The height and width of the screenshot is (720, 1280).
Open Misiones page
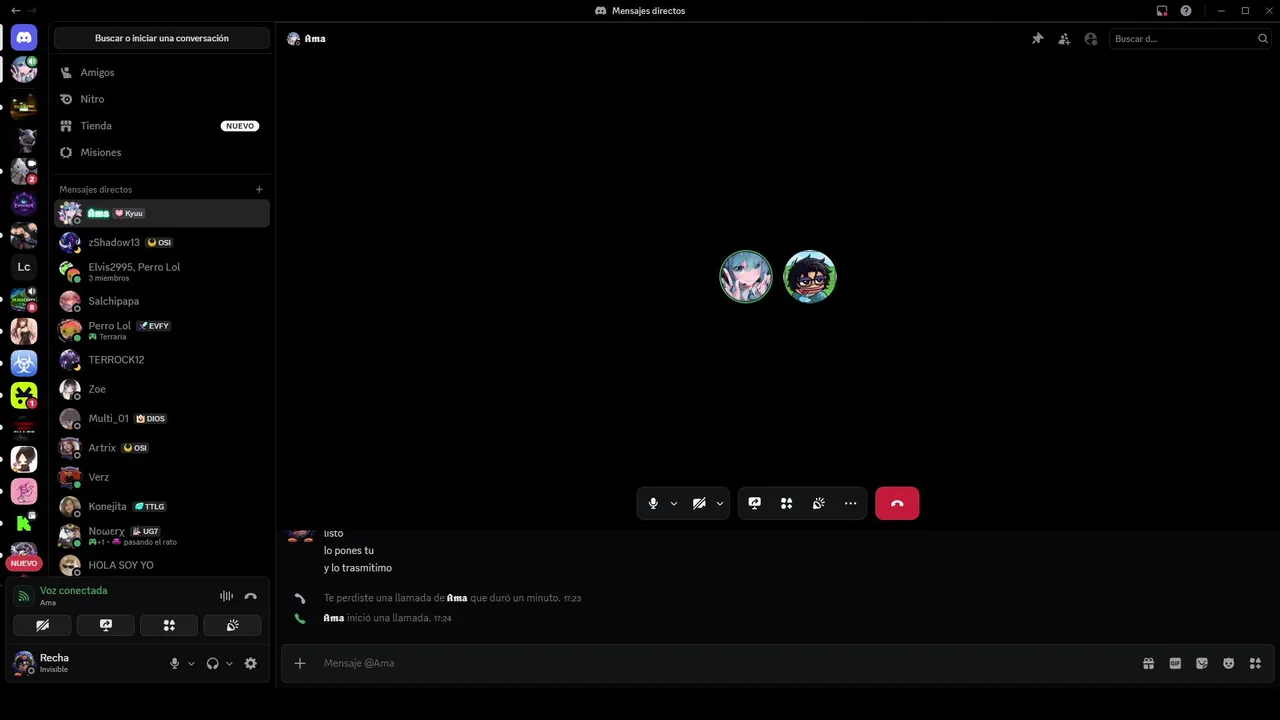pyautogui.click(x=162, y=152)
